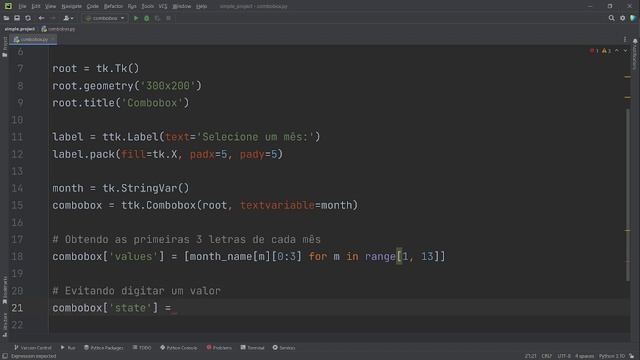
Task: Open the Services tool window
Action: pos(284,348)
